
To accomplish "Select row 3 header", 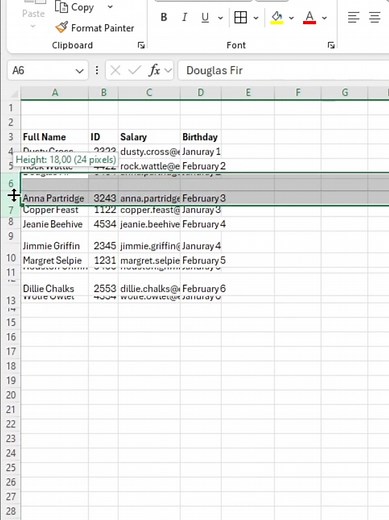I will click(11, 137).
